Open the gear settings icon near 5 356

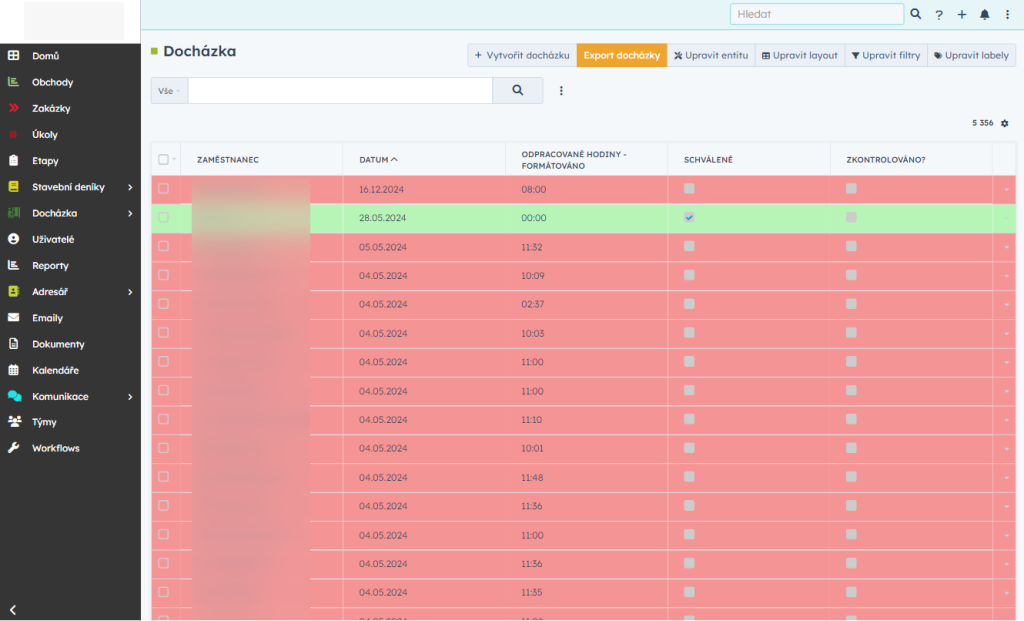pyautogui.click(x=1005, y=123)
